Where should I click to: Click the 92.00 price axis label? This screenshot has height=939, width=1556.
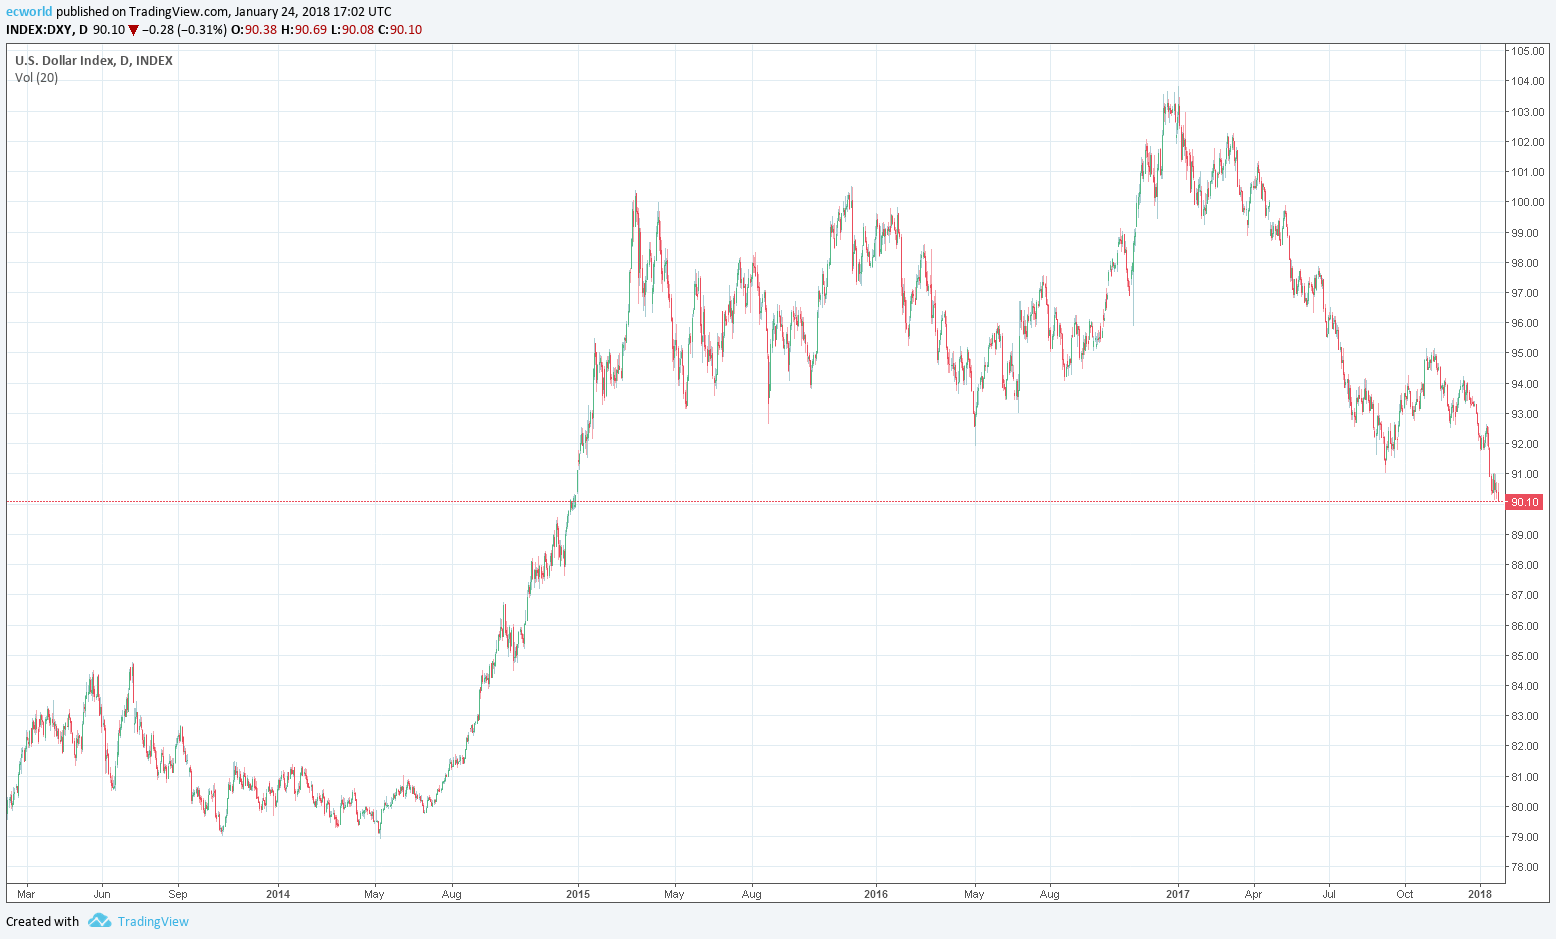(1525, 444)
